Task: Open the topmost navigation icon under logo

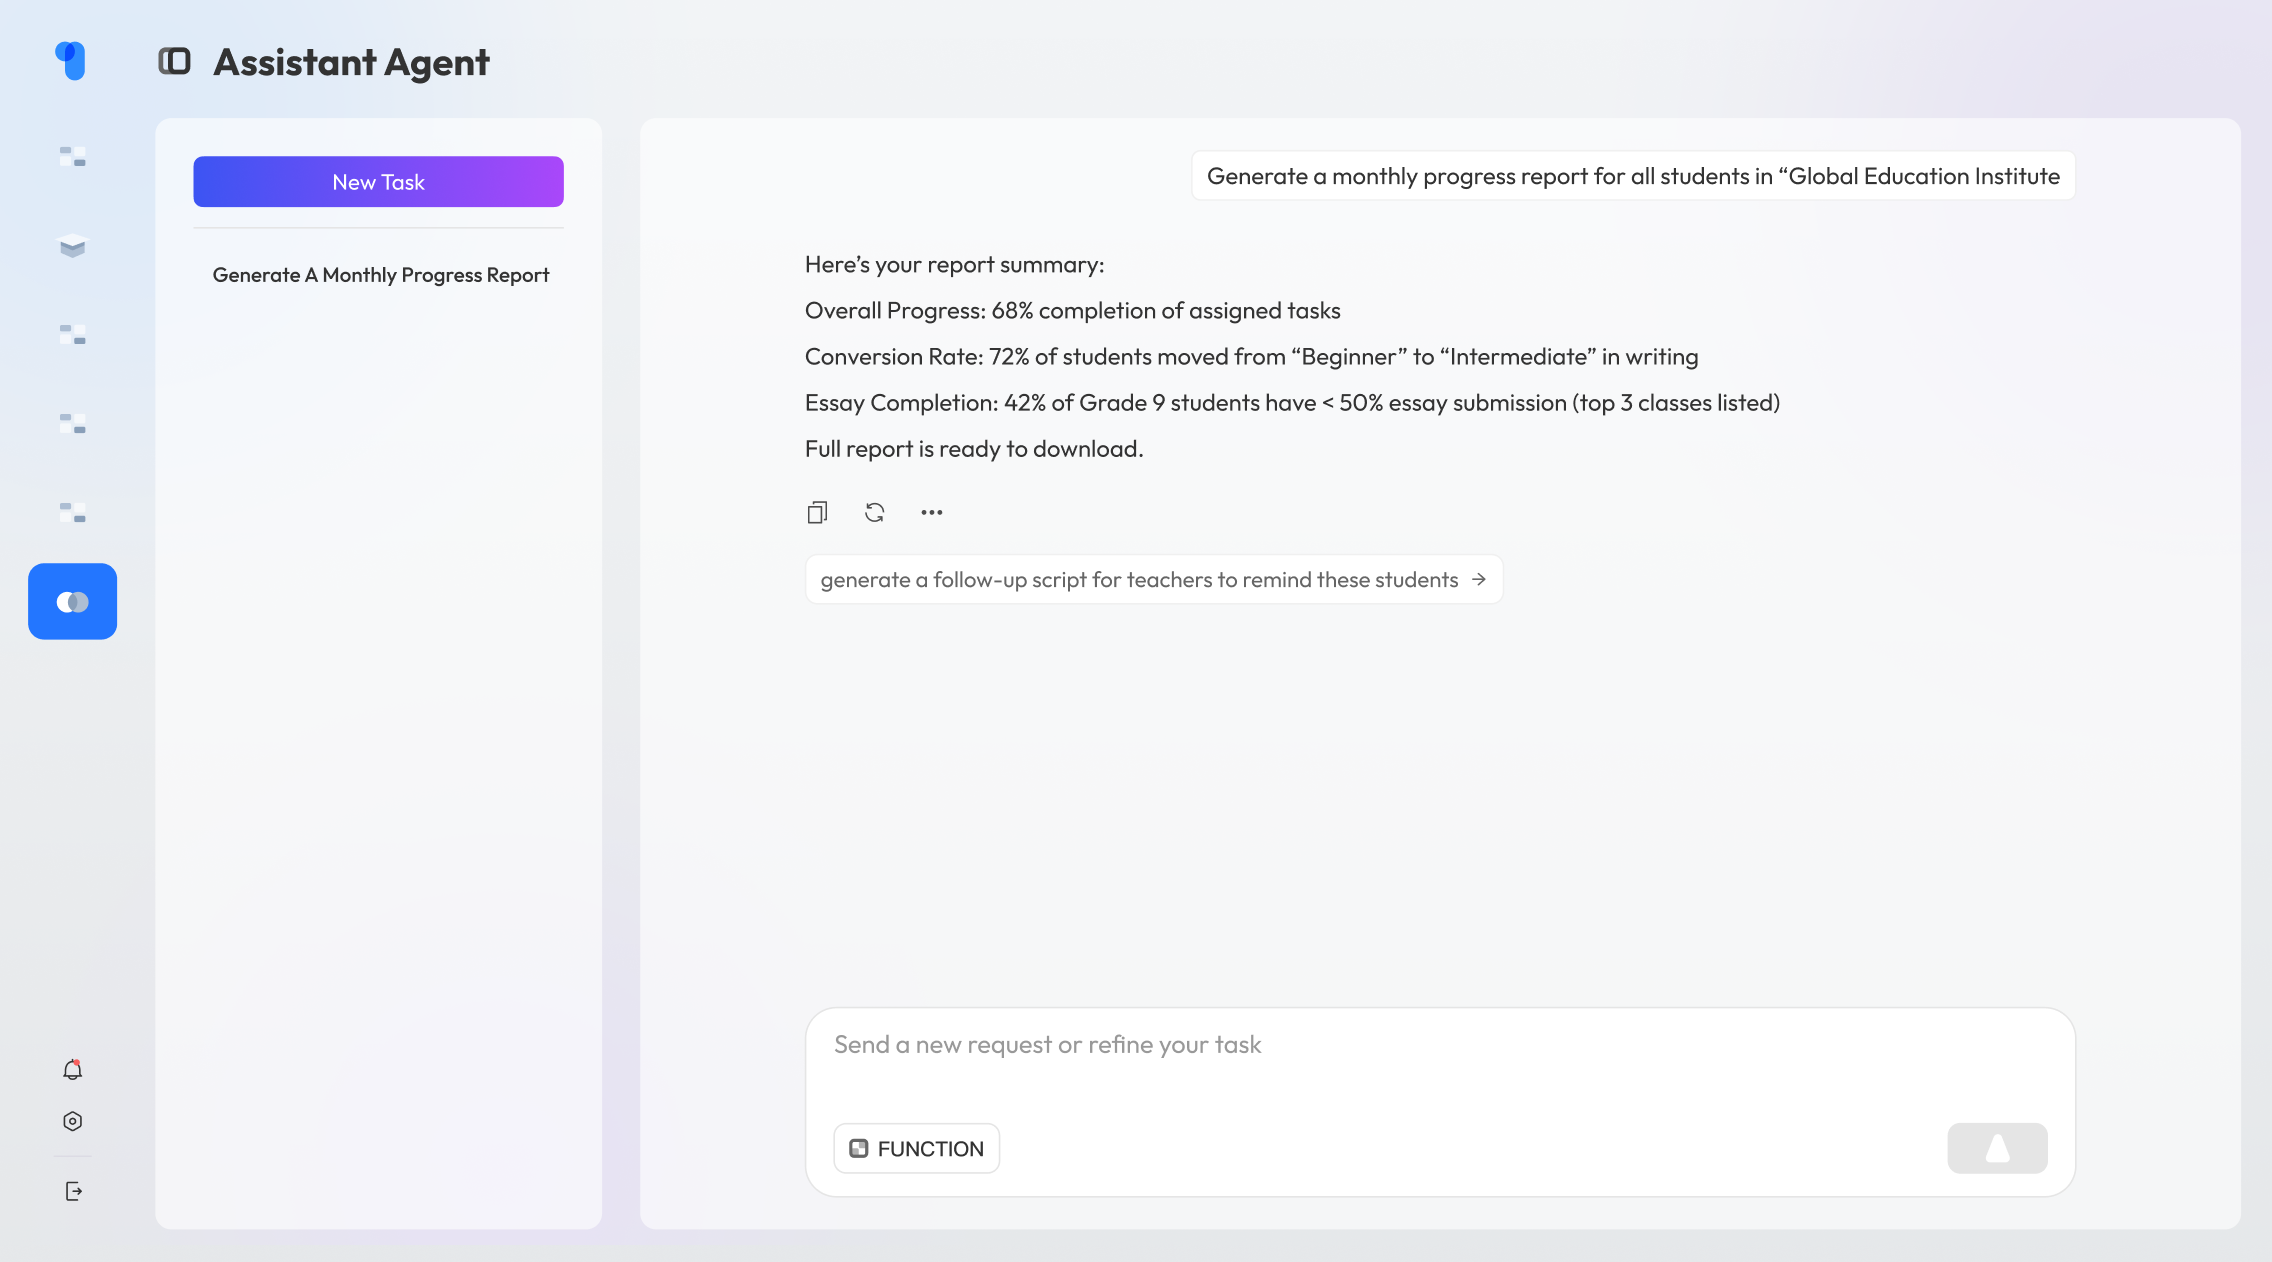Action: 72,156
